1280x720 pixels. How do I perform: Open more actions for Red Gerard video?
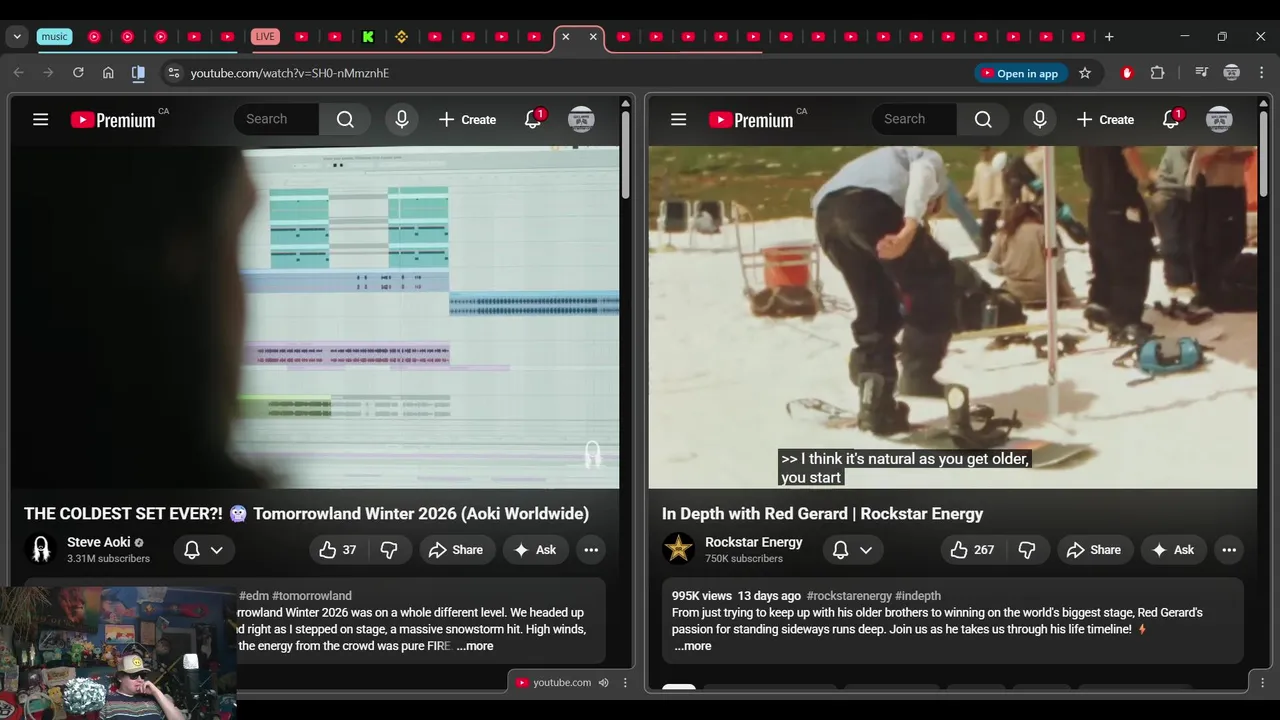1229,550
